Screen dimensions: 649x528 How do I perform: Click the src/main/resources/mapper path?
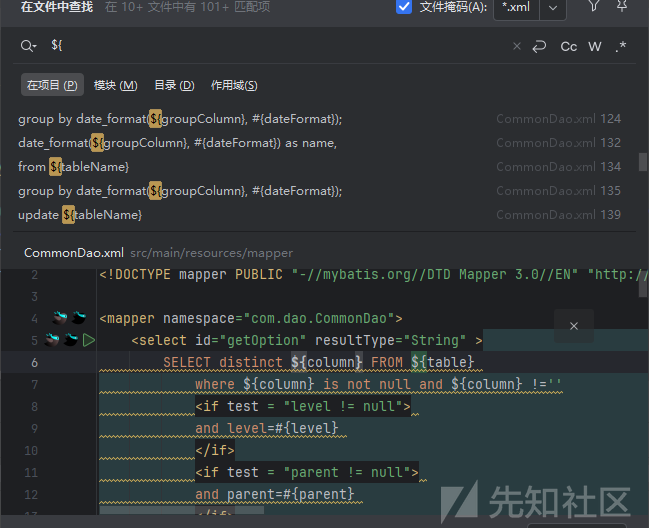tap(212, 253)
